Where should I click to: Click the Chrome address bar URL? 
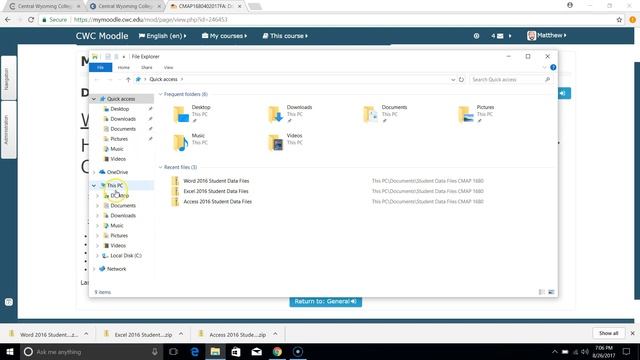151,20
